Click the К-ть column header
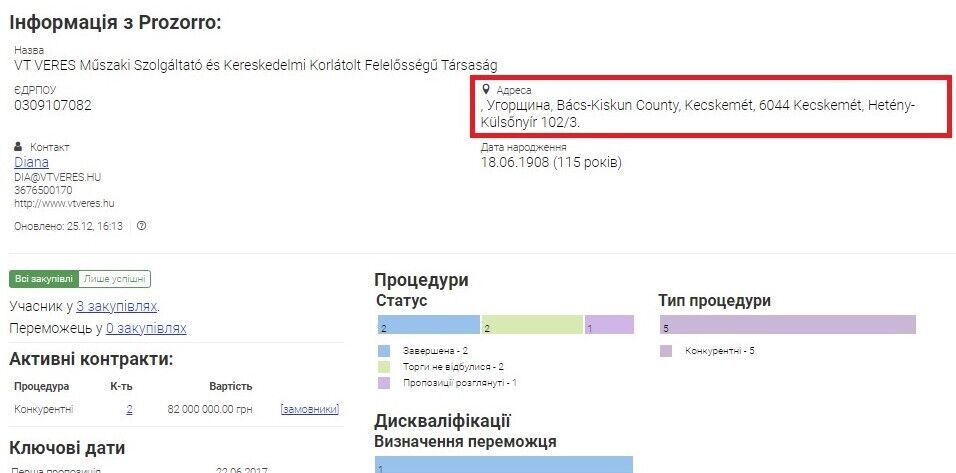 tap(121, 386)
